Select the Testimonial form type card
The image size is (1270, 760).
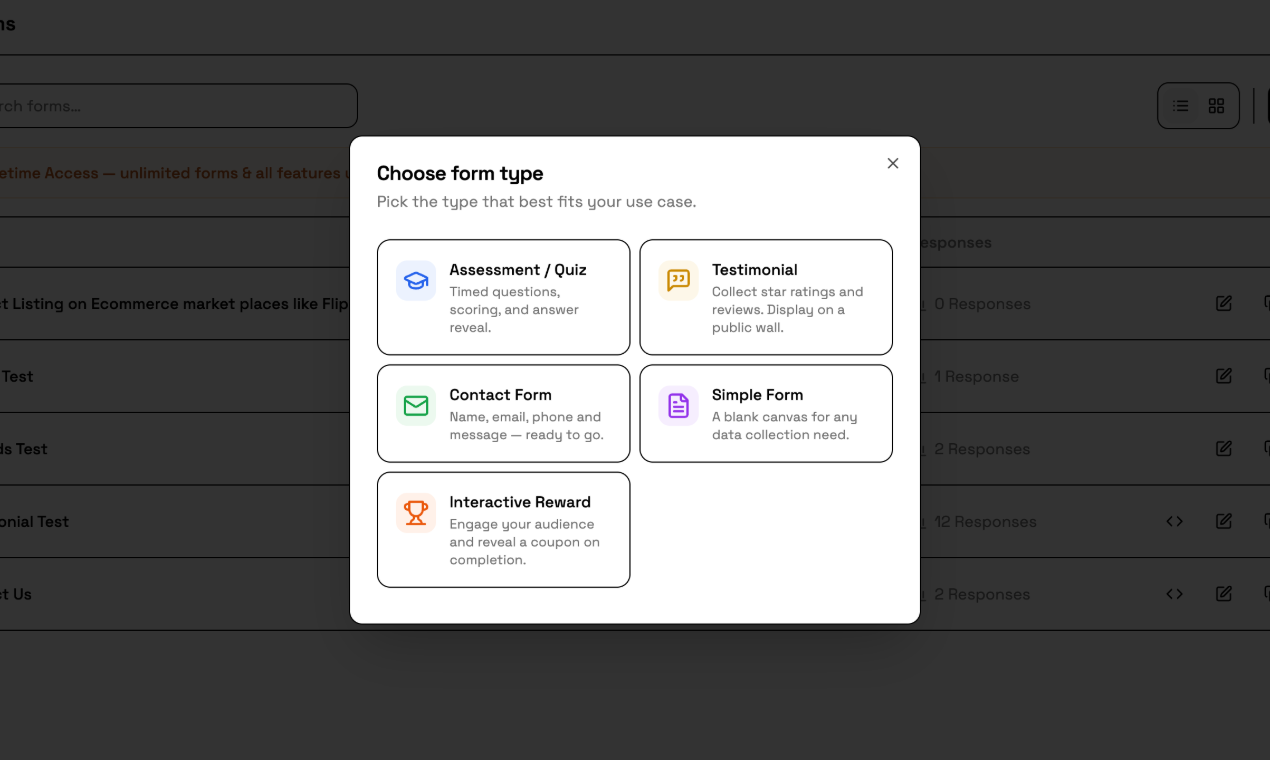tap(766, 297)
